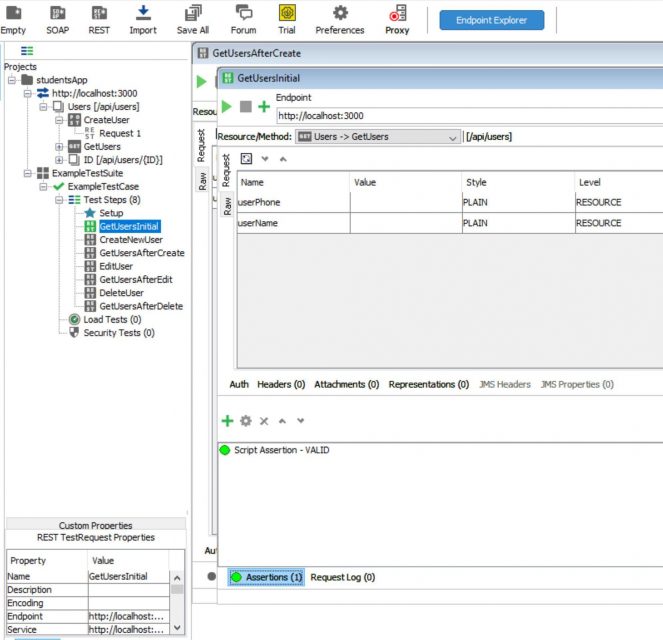Collapse the Users [/api/users] resource
Screen dimensions: 663x640
43,107
